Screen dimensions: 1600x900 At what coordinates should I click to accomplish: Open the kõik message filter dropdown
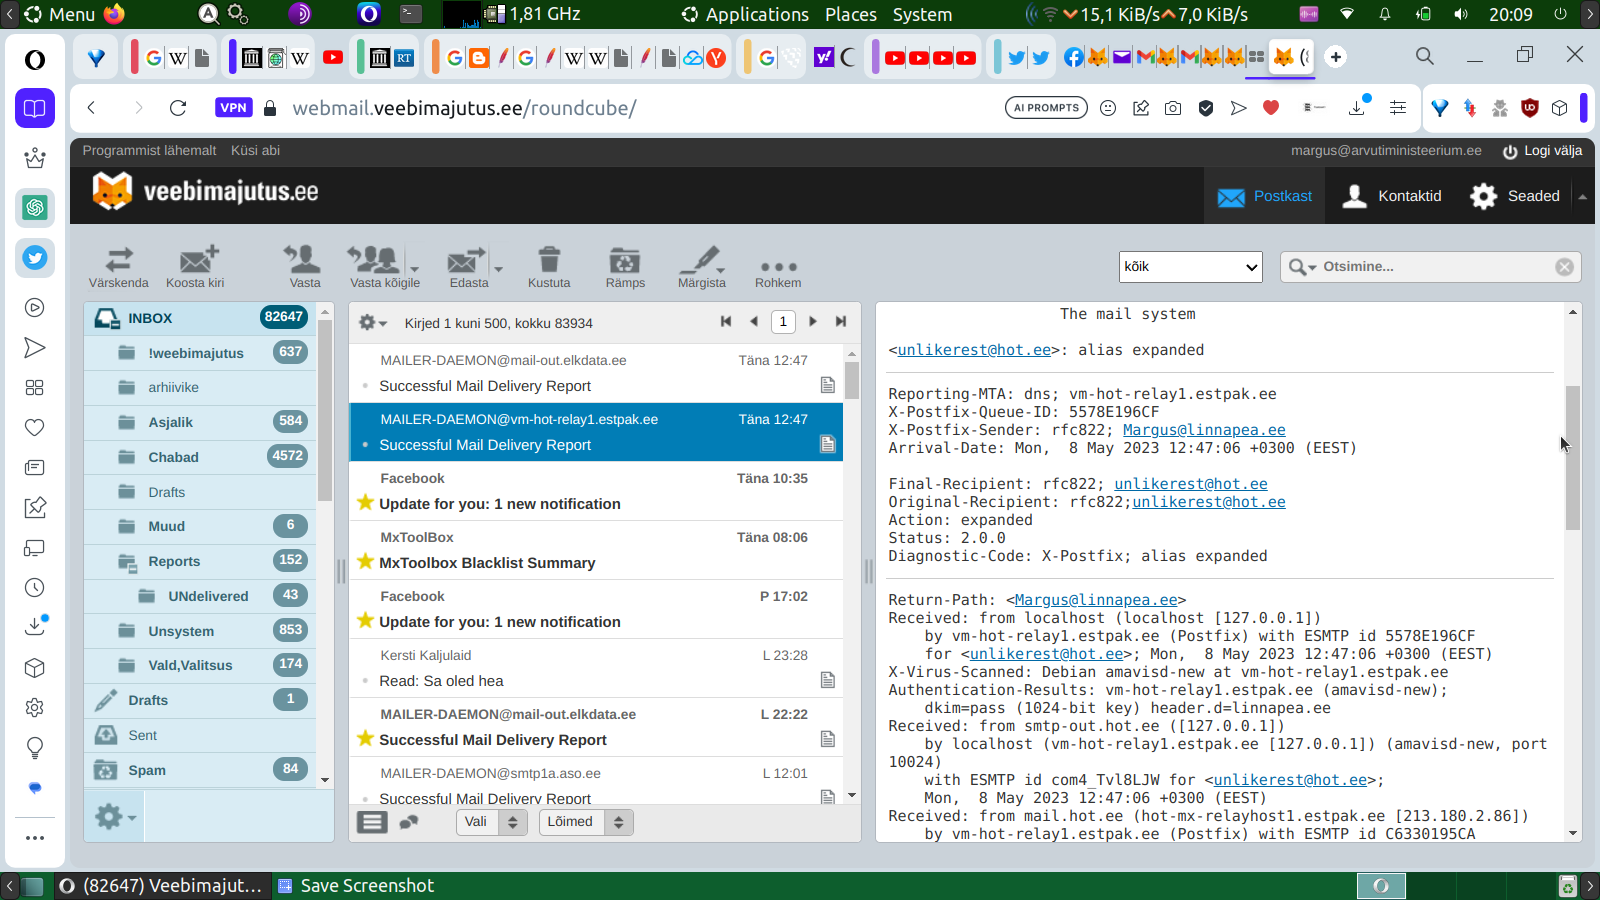click(1191, 267)
